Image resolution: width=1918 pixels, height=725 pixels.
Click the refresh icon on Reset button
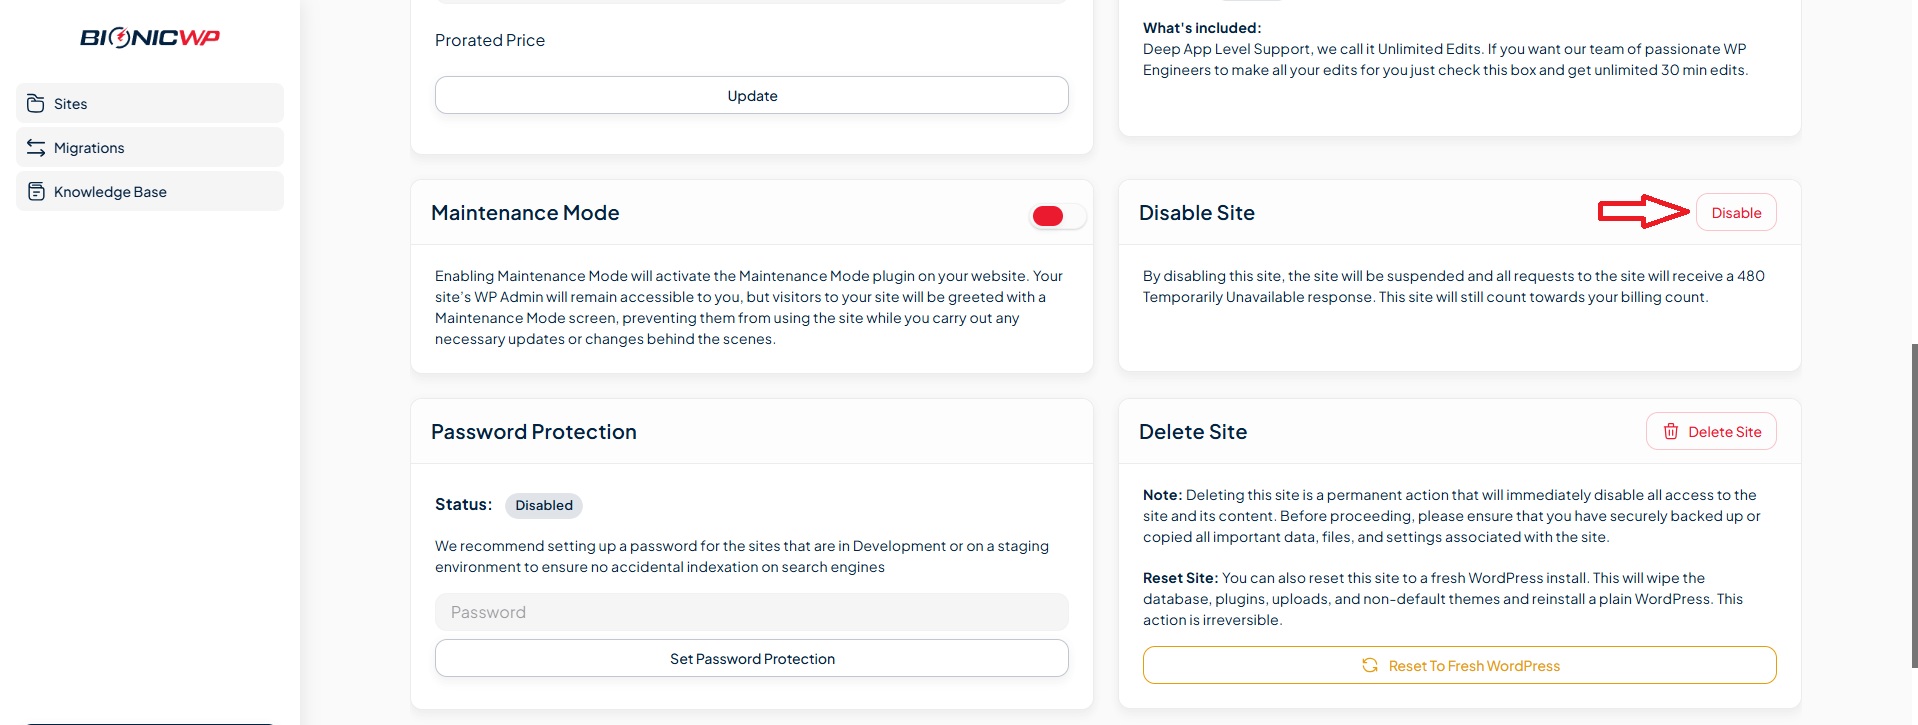(x=1370, y=666)
